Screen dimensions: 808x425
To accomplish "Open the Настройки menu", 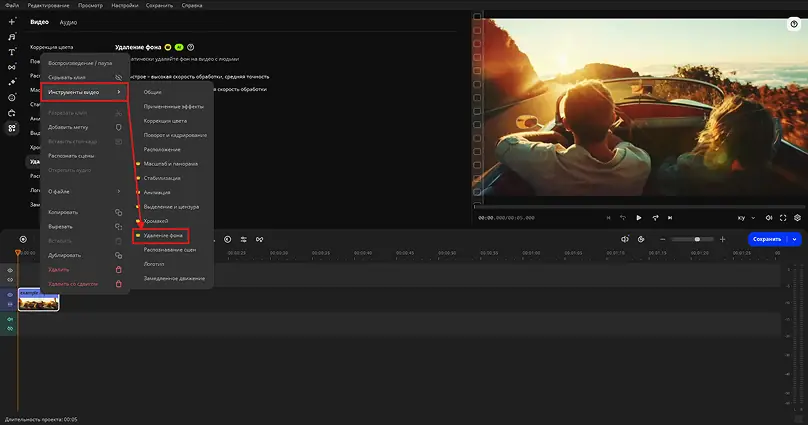I will pyautogui.click(x=125, y=5).
